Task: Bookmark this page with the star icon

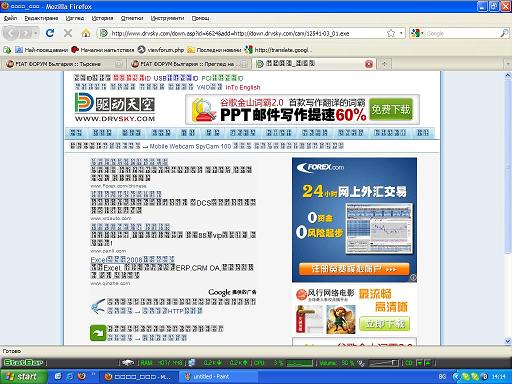Action: (391, 33)
